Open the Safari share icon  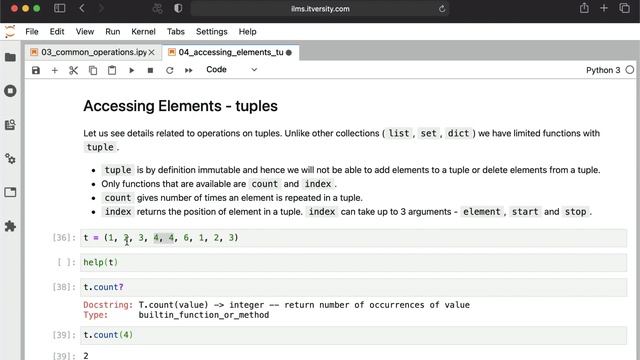[584, 8]
